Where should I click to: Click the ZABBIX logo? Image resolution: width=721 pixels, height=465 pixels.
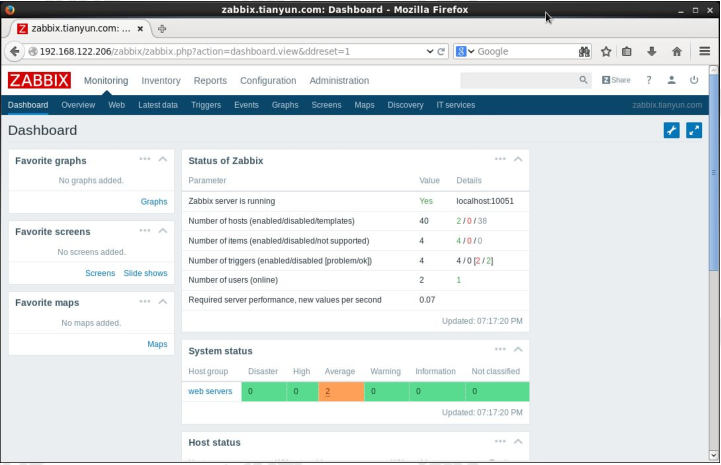point(39,80)
